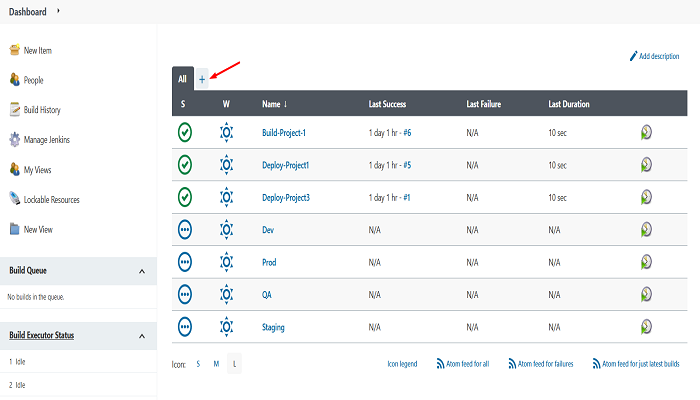The width and height of the screenshot is (700, 400).
Task: Set icon size to L
Action: pos(234,364)
